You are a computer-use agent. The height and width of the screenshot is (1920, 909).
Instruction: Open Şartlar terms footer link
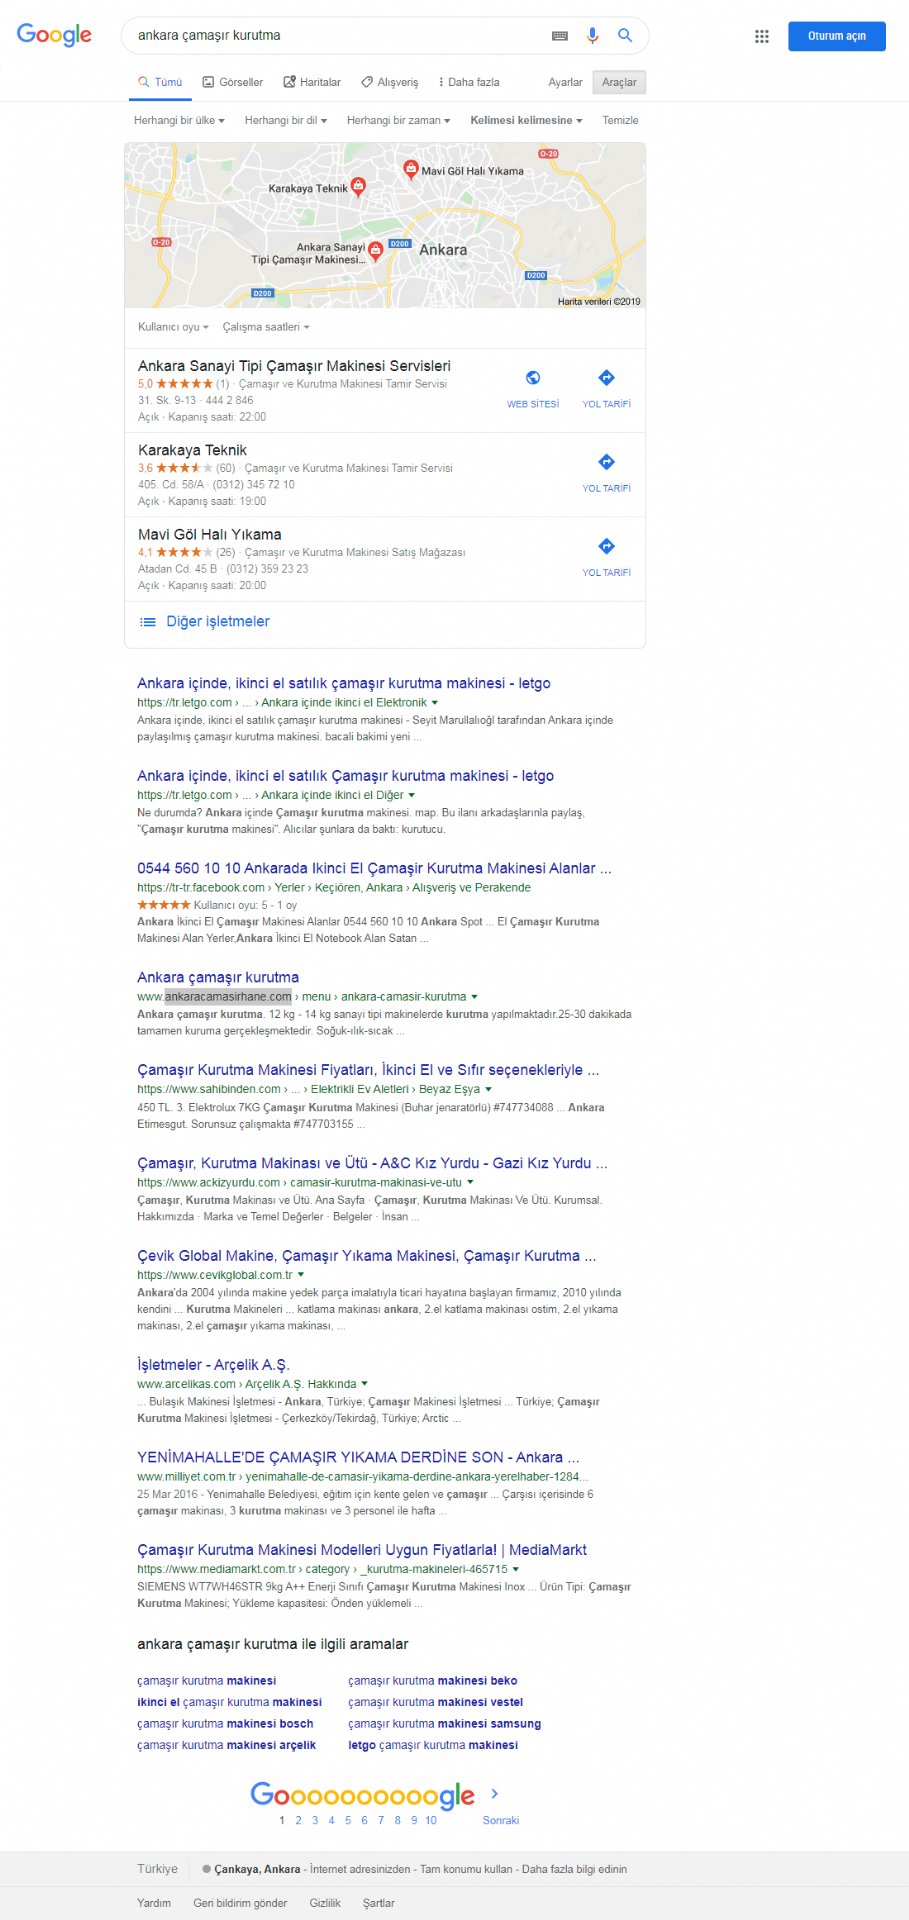378,1903
